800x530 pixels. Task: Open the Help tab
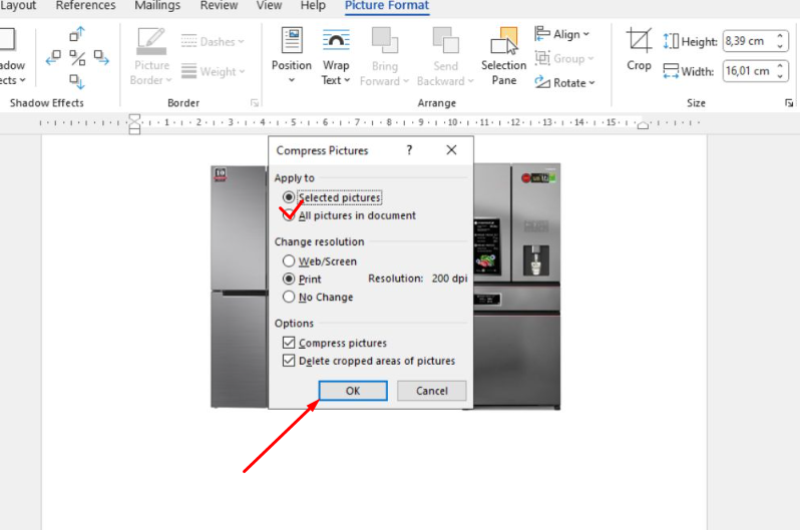tap(313, 6)
